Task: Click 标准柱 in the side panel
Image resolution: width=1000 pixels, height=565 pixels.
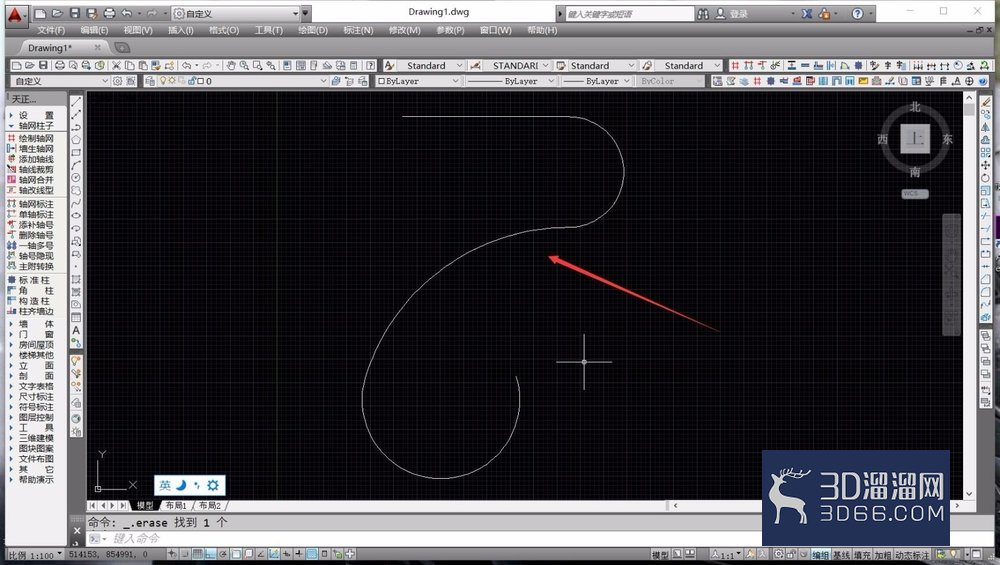Action: (32, 280)
